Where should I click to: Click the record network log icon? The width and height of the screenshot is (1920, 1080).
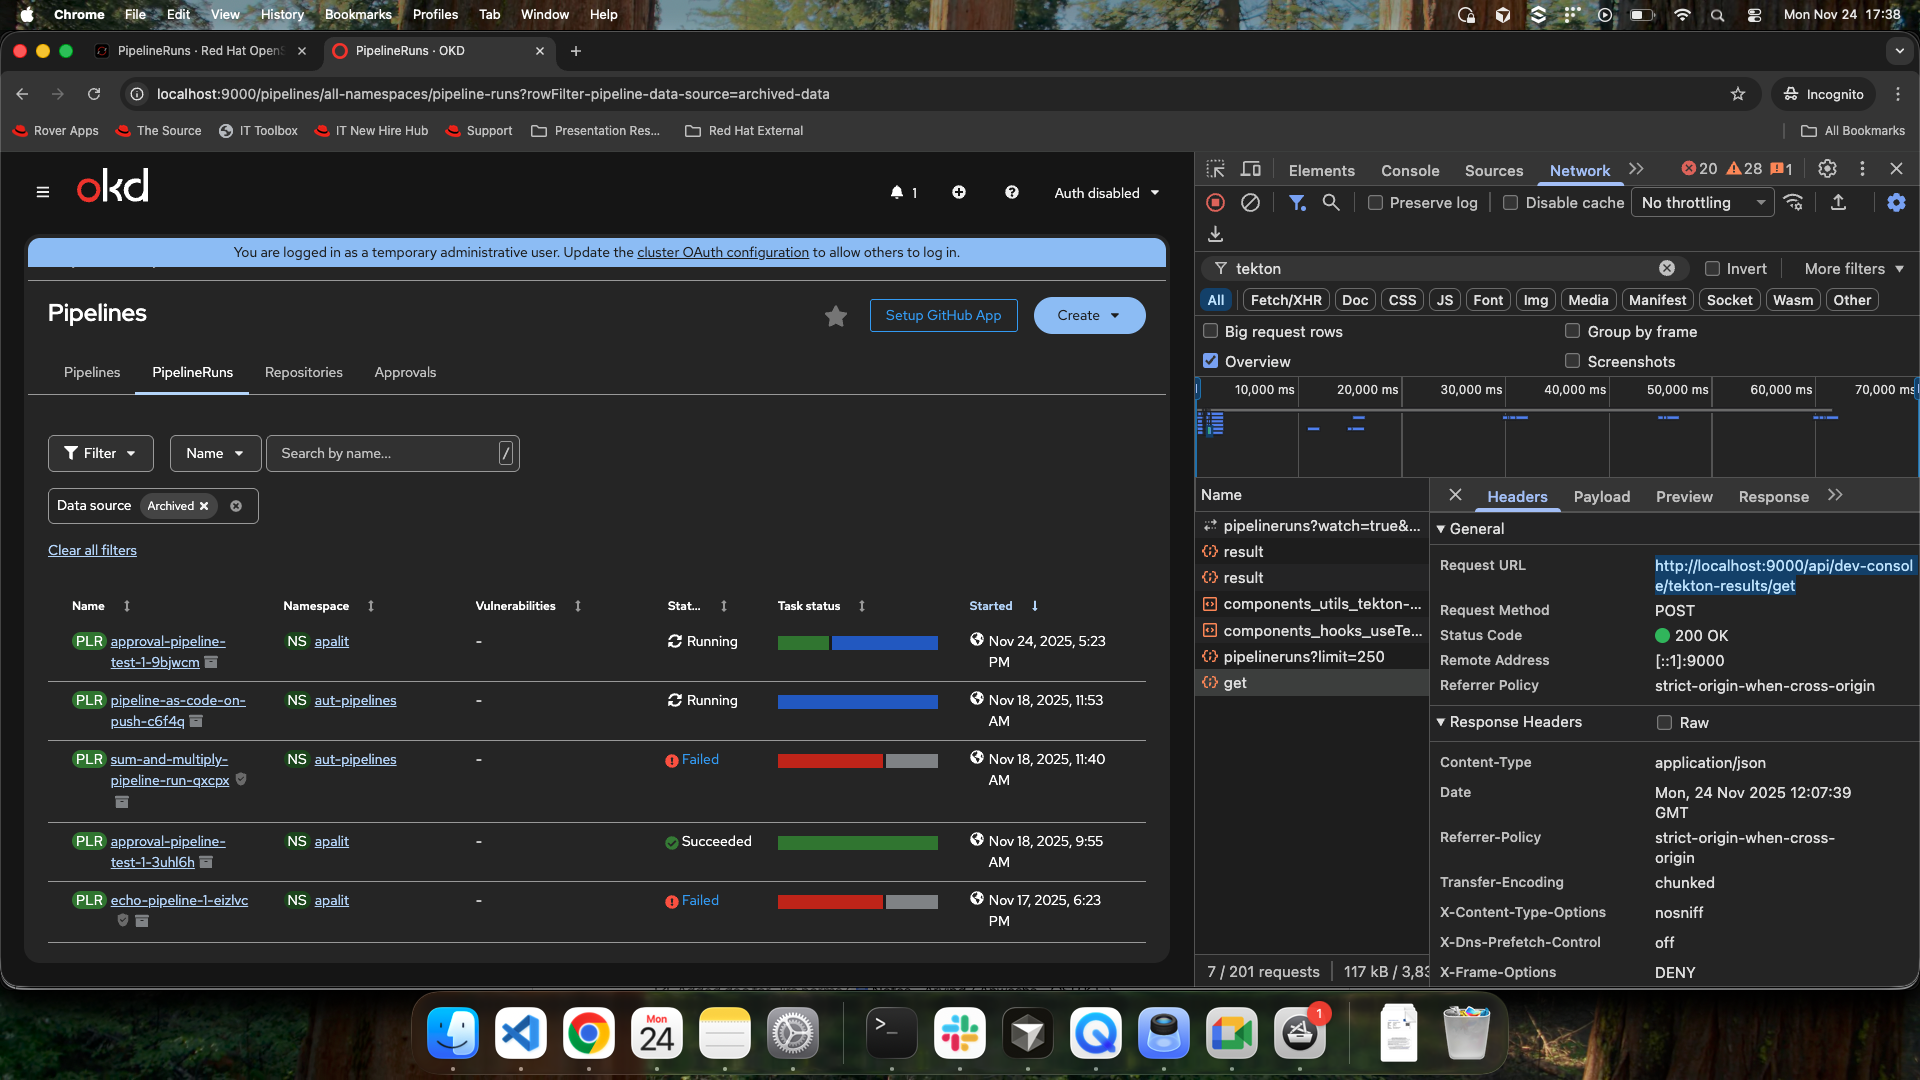(1215, 203)
